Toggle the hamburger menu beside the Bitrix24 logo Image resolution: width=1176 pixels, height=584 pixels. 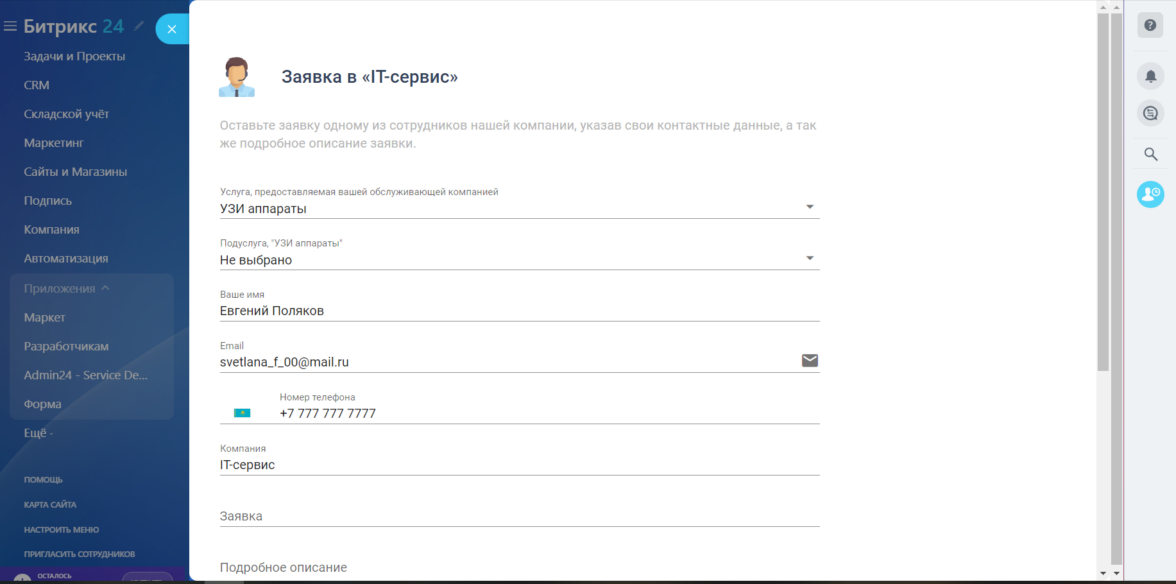[x=11, y=27]
